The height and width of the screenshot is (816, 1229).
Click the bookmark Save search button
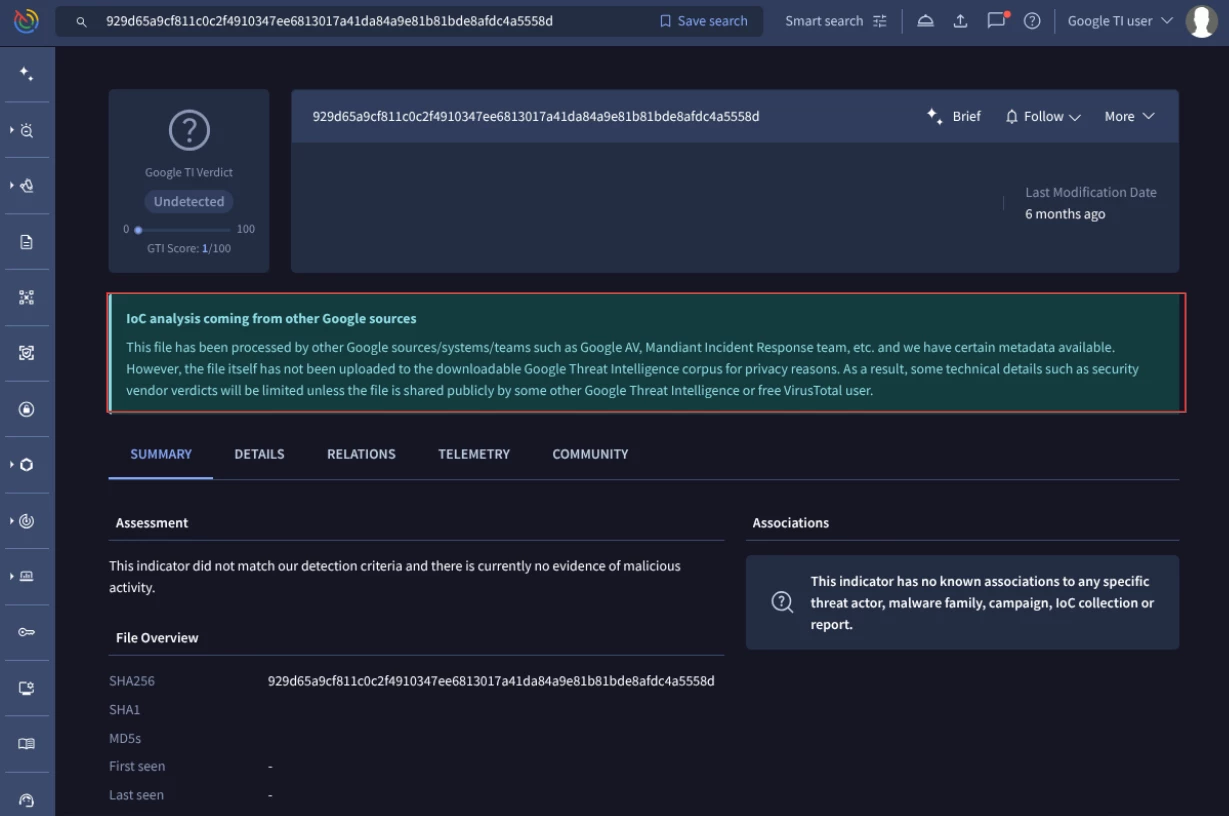click(704, 21)
